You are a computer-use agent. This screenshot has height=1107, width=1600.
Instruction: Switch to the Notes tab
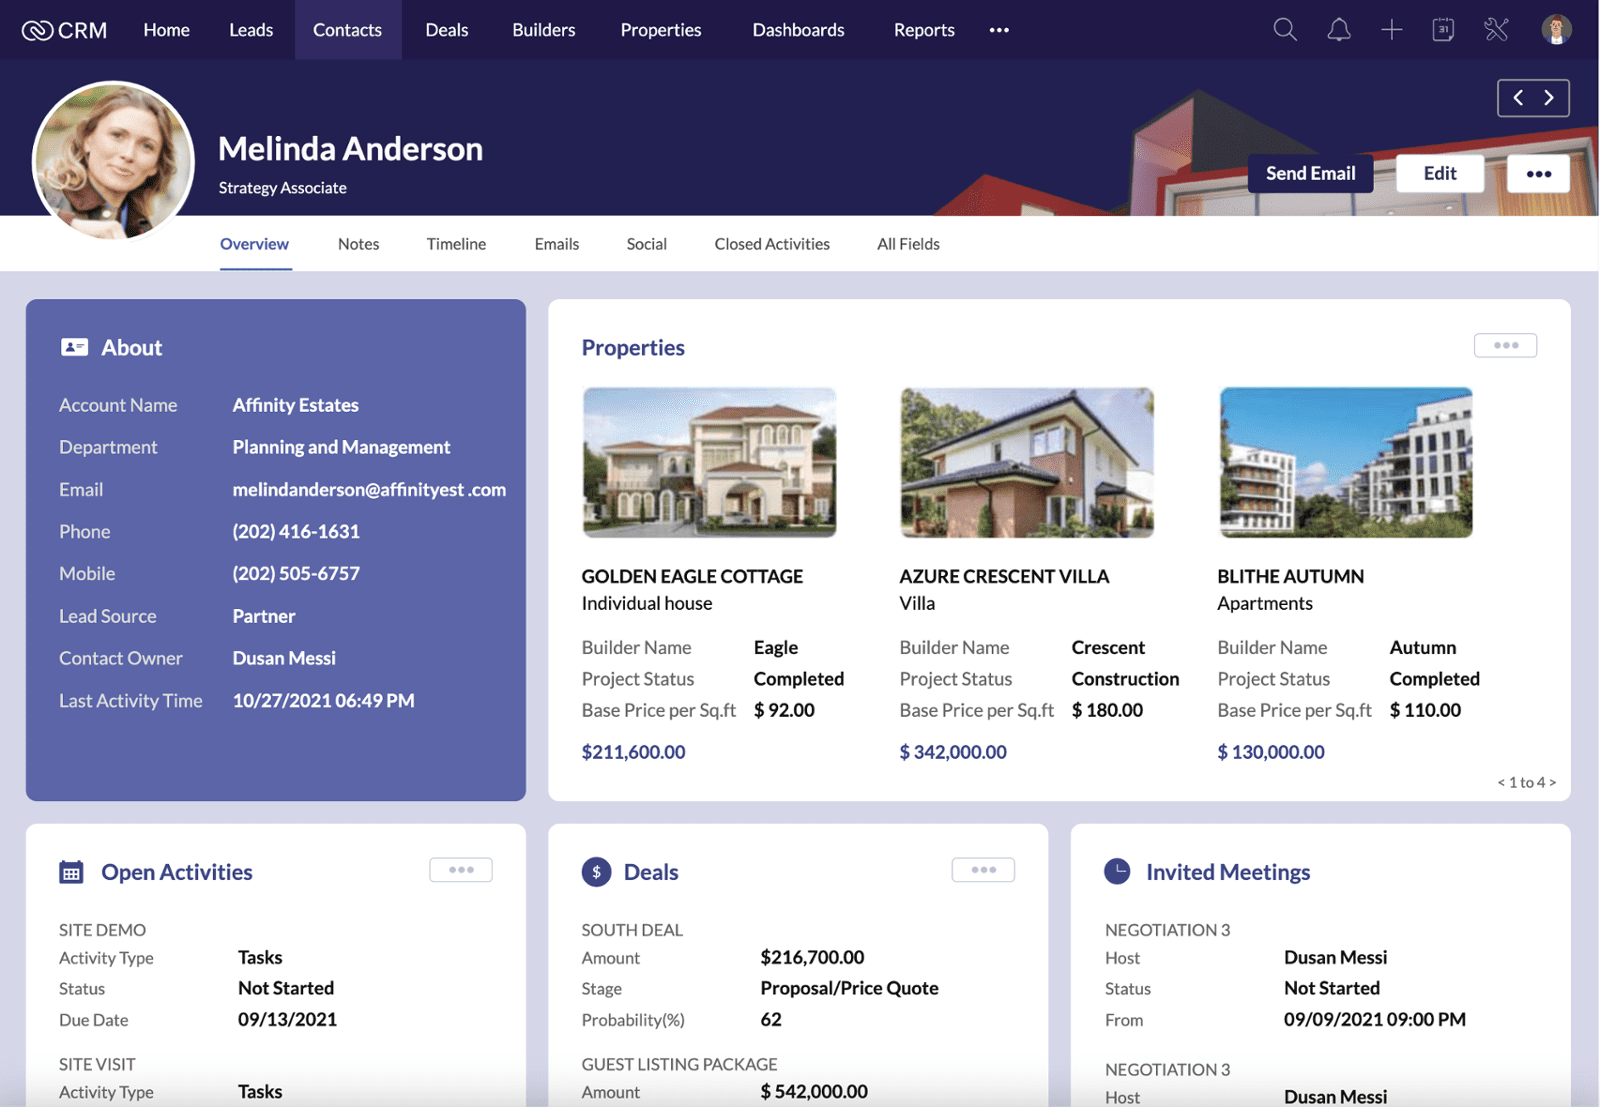(x=358, y=244)
